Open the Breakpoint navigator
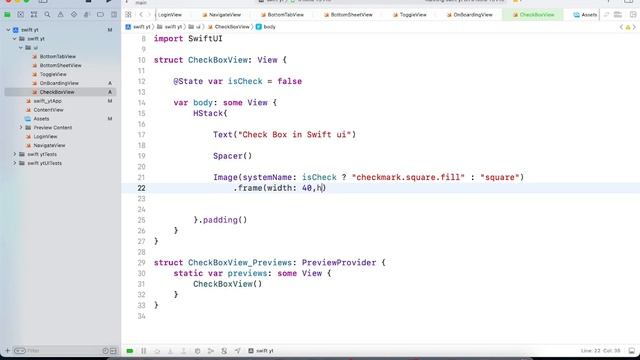This screenshot has width=640, height=360. [x=100, y=15]
